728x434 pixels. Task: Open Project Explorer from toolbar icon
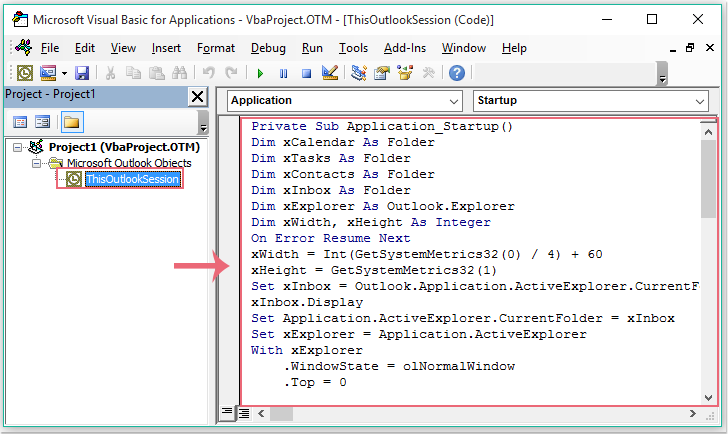click(x=358, y=73)
